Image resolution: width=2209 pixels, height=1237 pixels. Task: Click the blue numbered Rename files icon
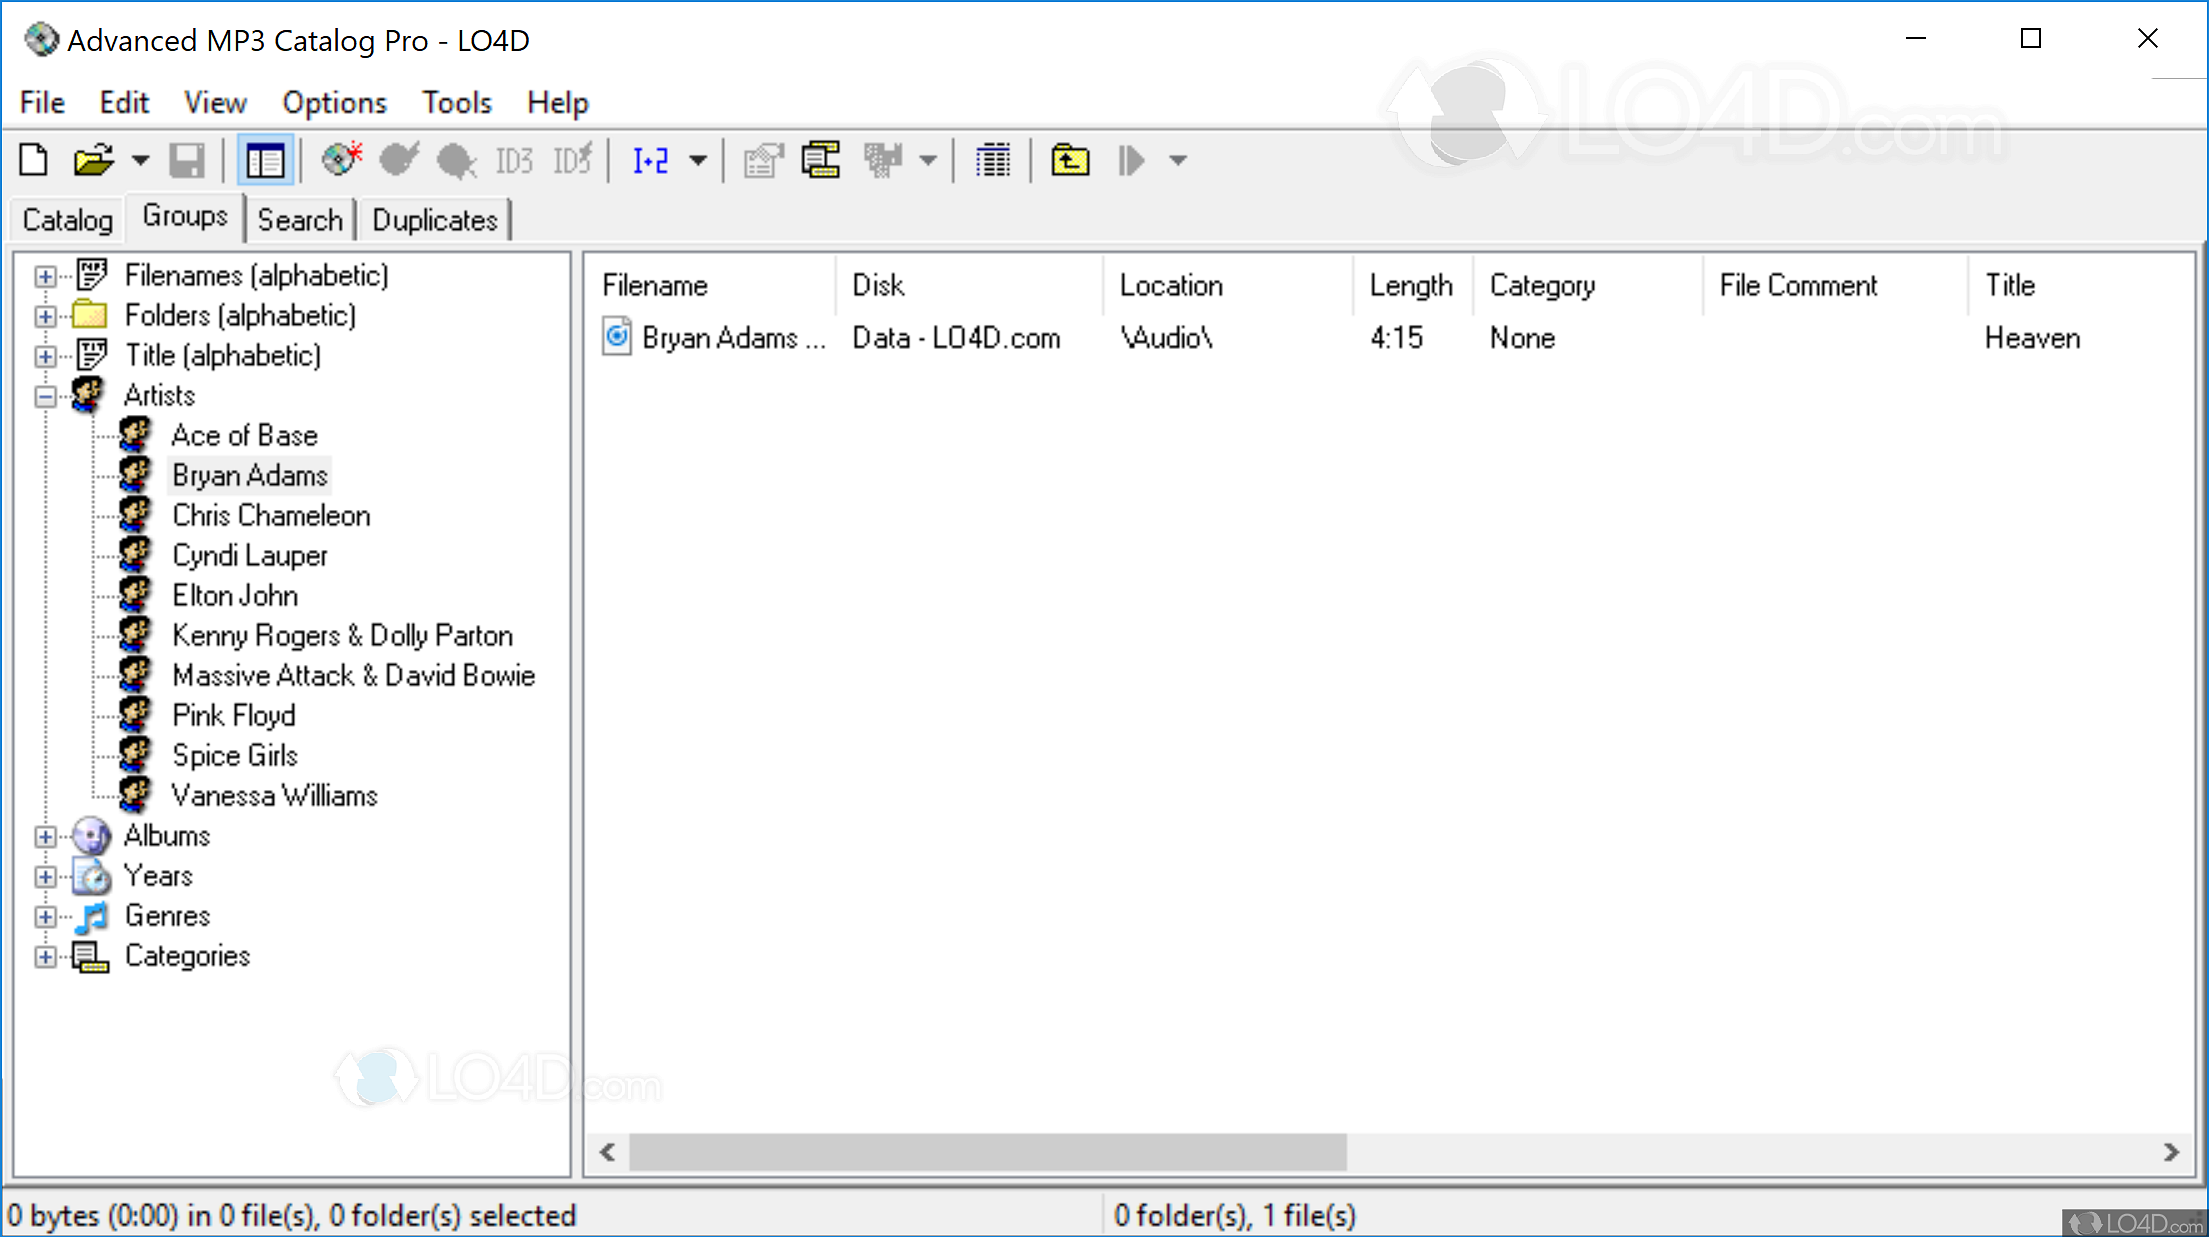[x=651, y=160]
